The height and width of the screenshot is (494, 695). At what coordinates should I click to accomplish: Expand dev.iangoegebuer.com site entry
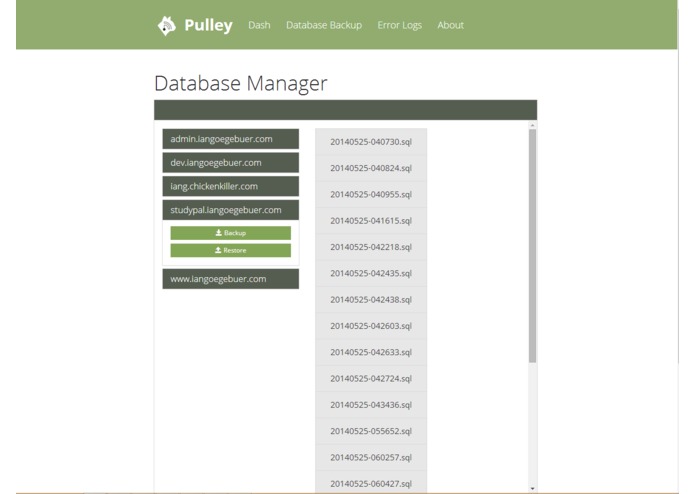pyautogui.click(x=230, y=163)
